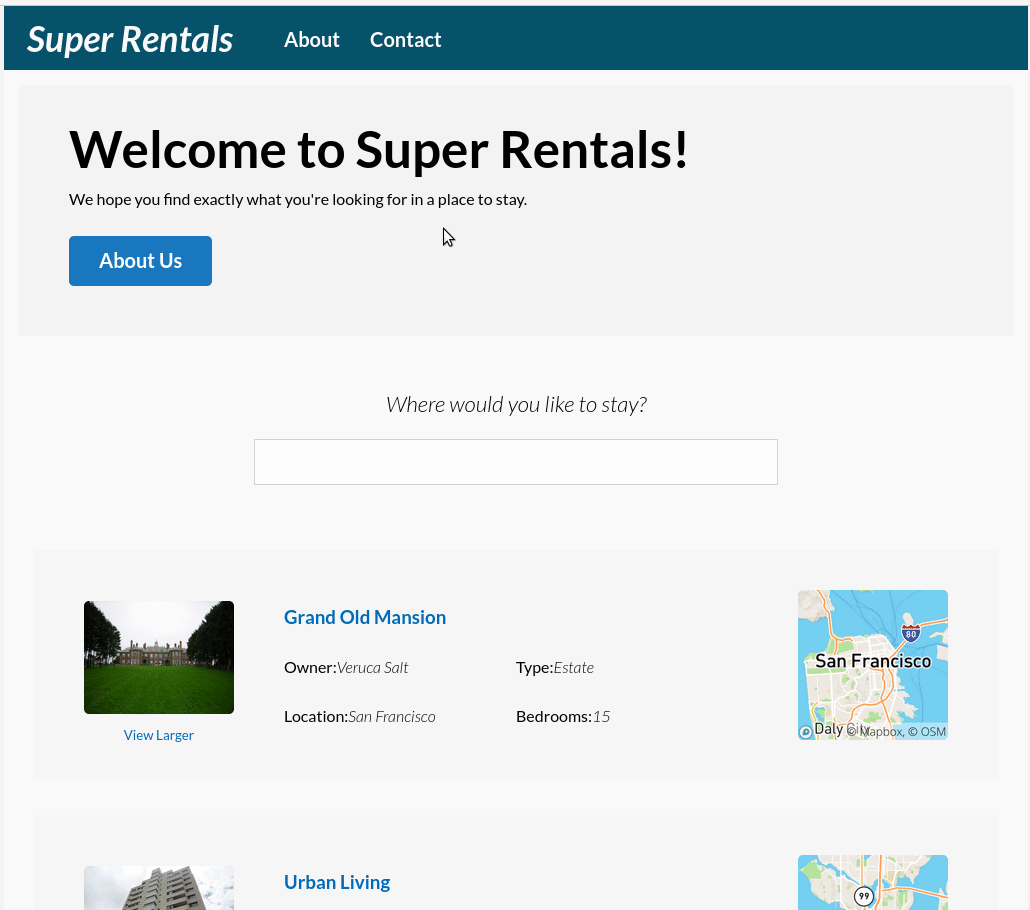Click the Urban Living map image
Screen dimensions: 1030x910
872,882
